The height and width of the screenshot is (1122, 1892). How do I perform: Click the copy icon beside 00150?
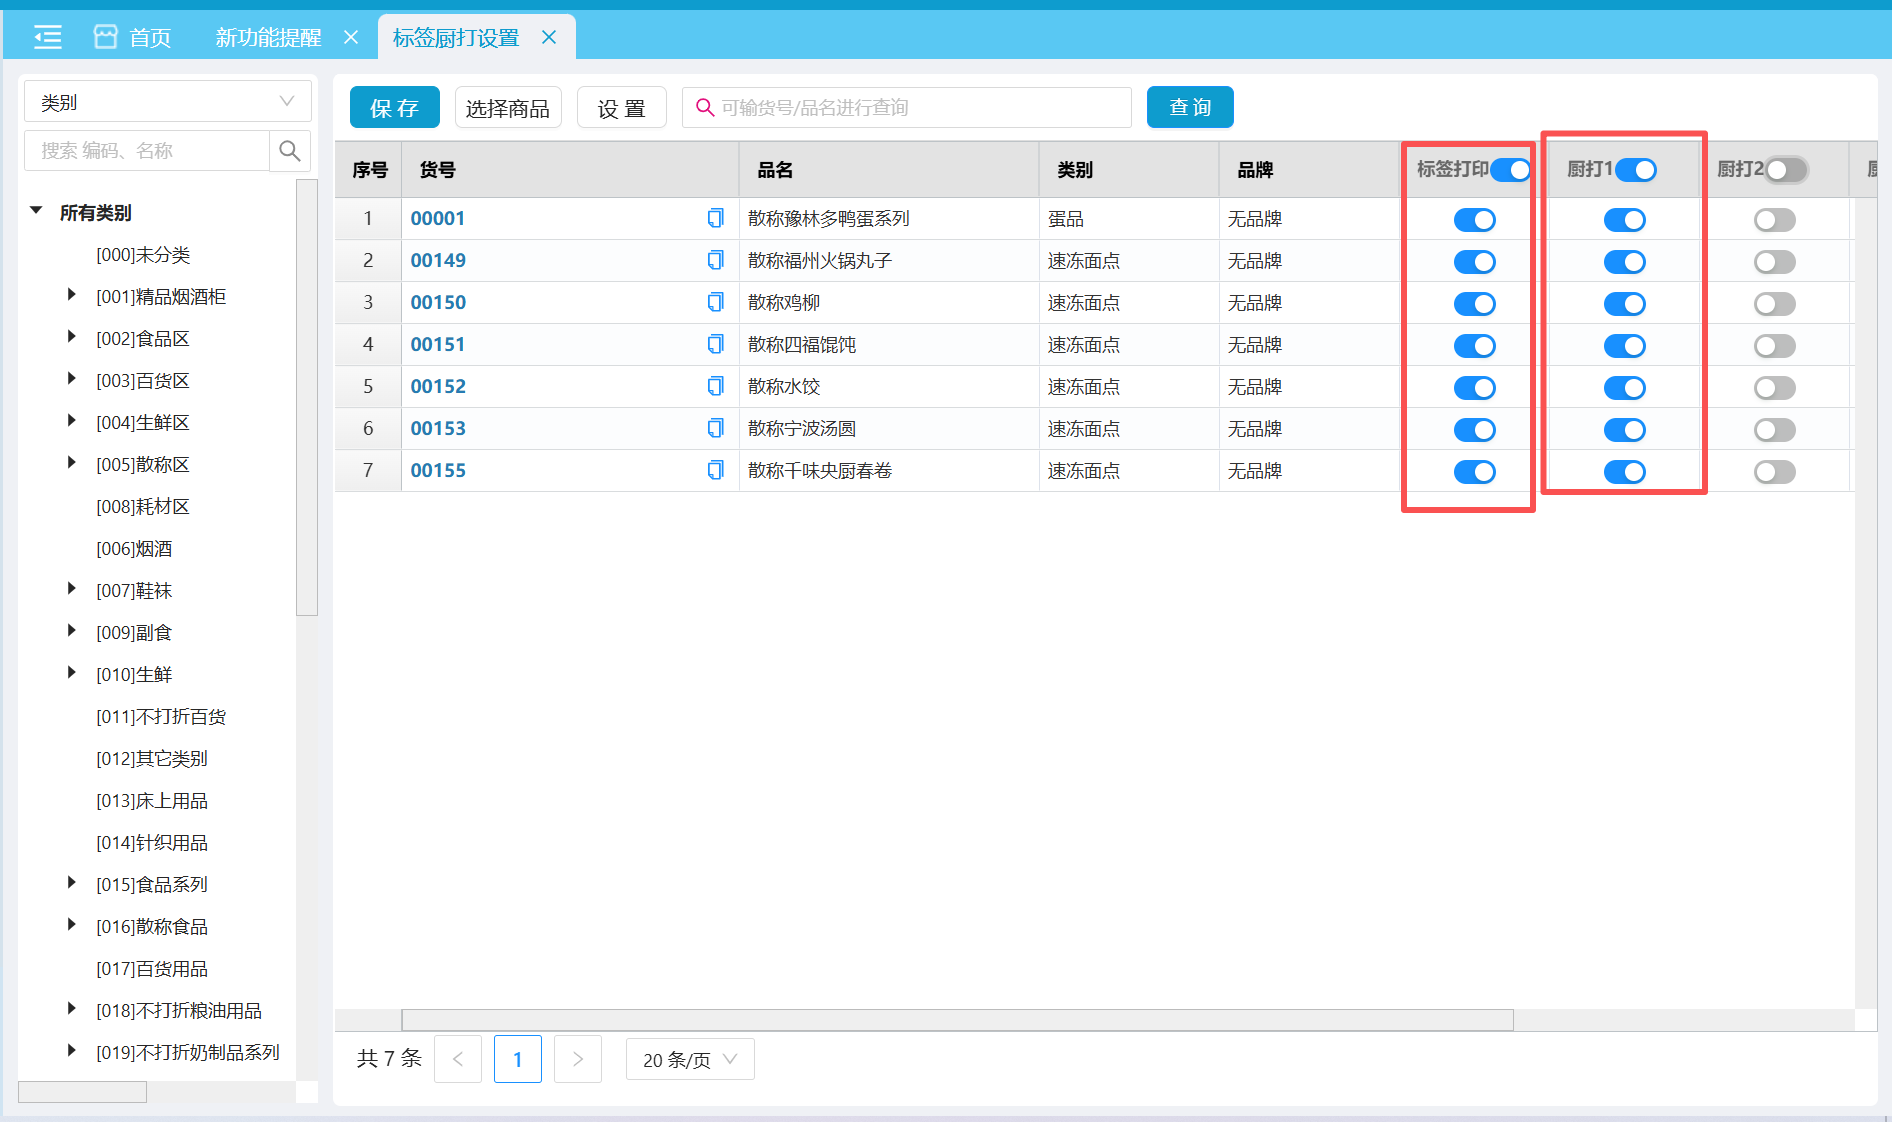pyautogui.click(x=715, y=302)
